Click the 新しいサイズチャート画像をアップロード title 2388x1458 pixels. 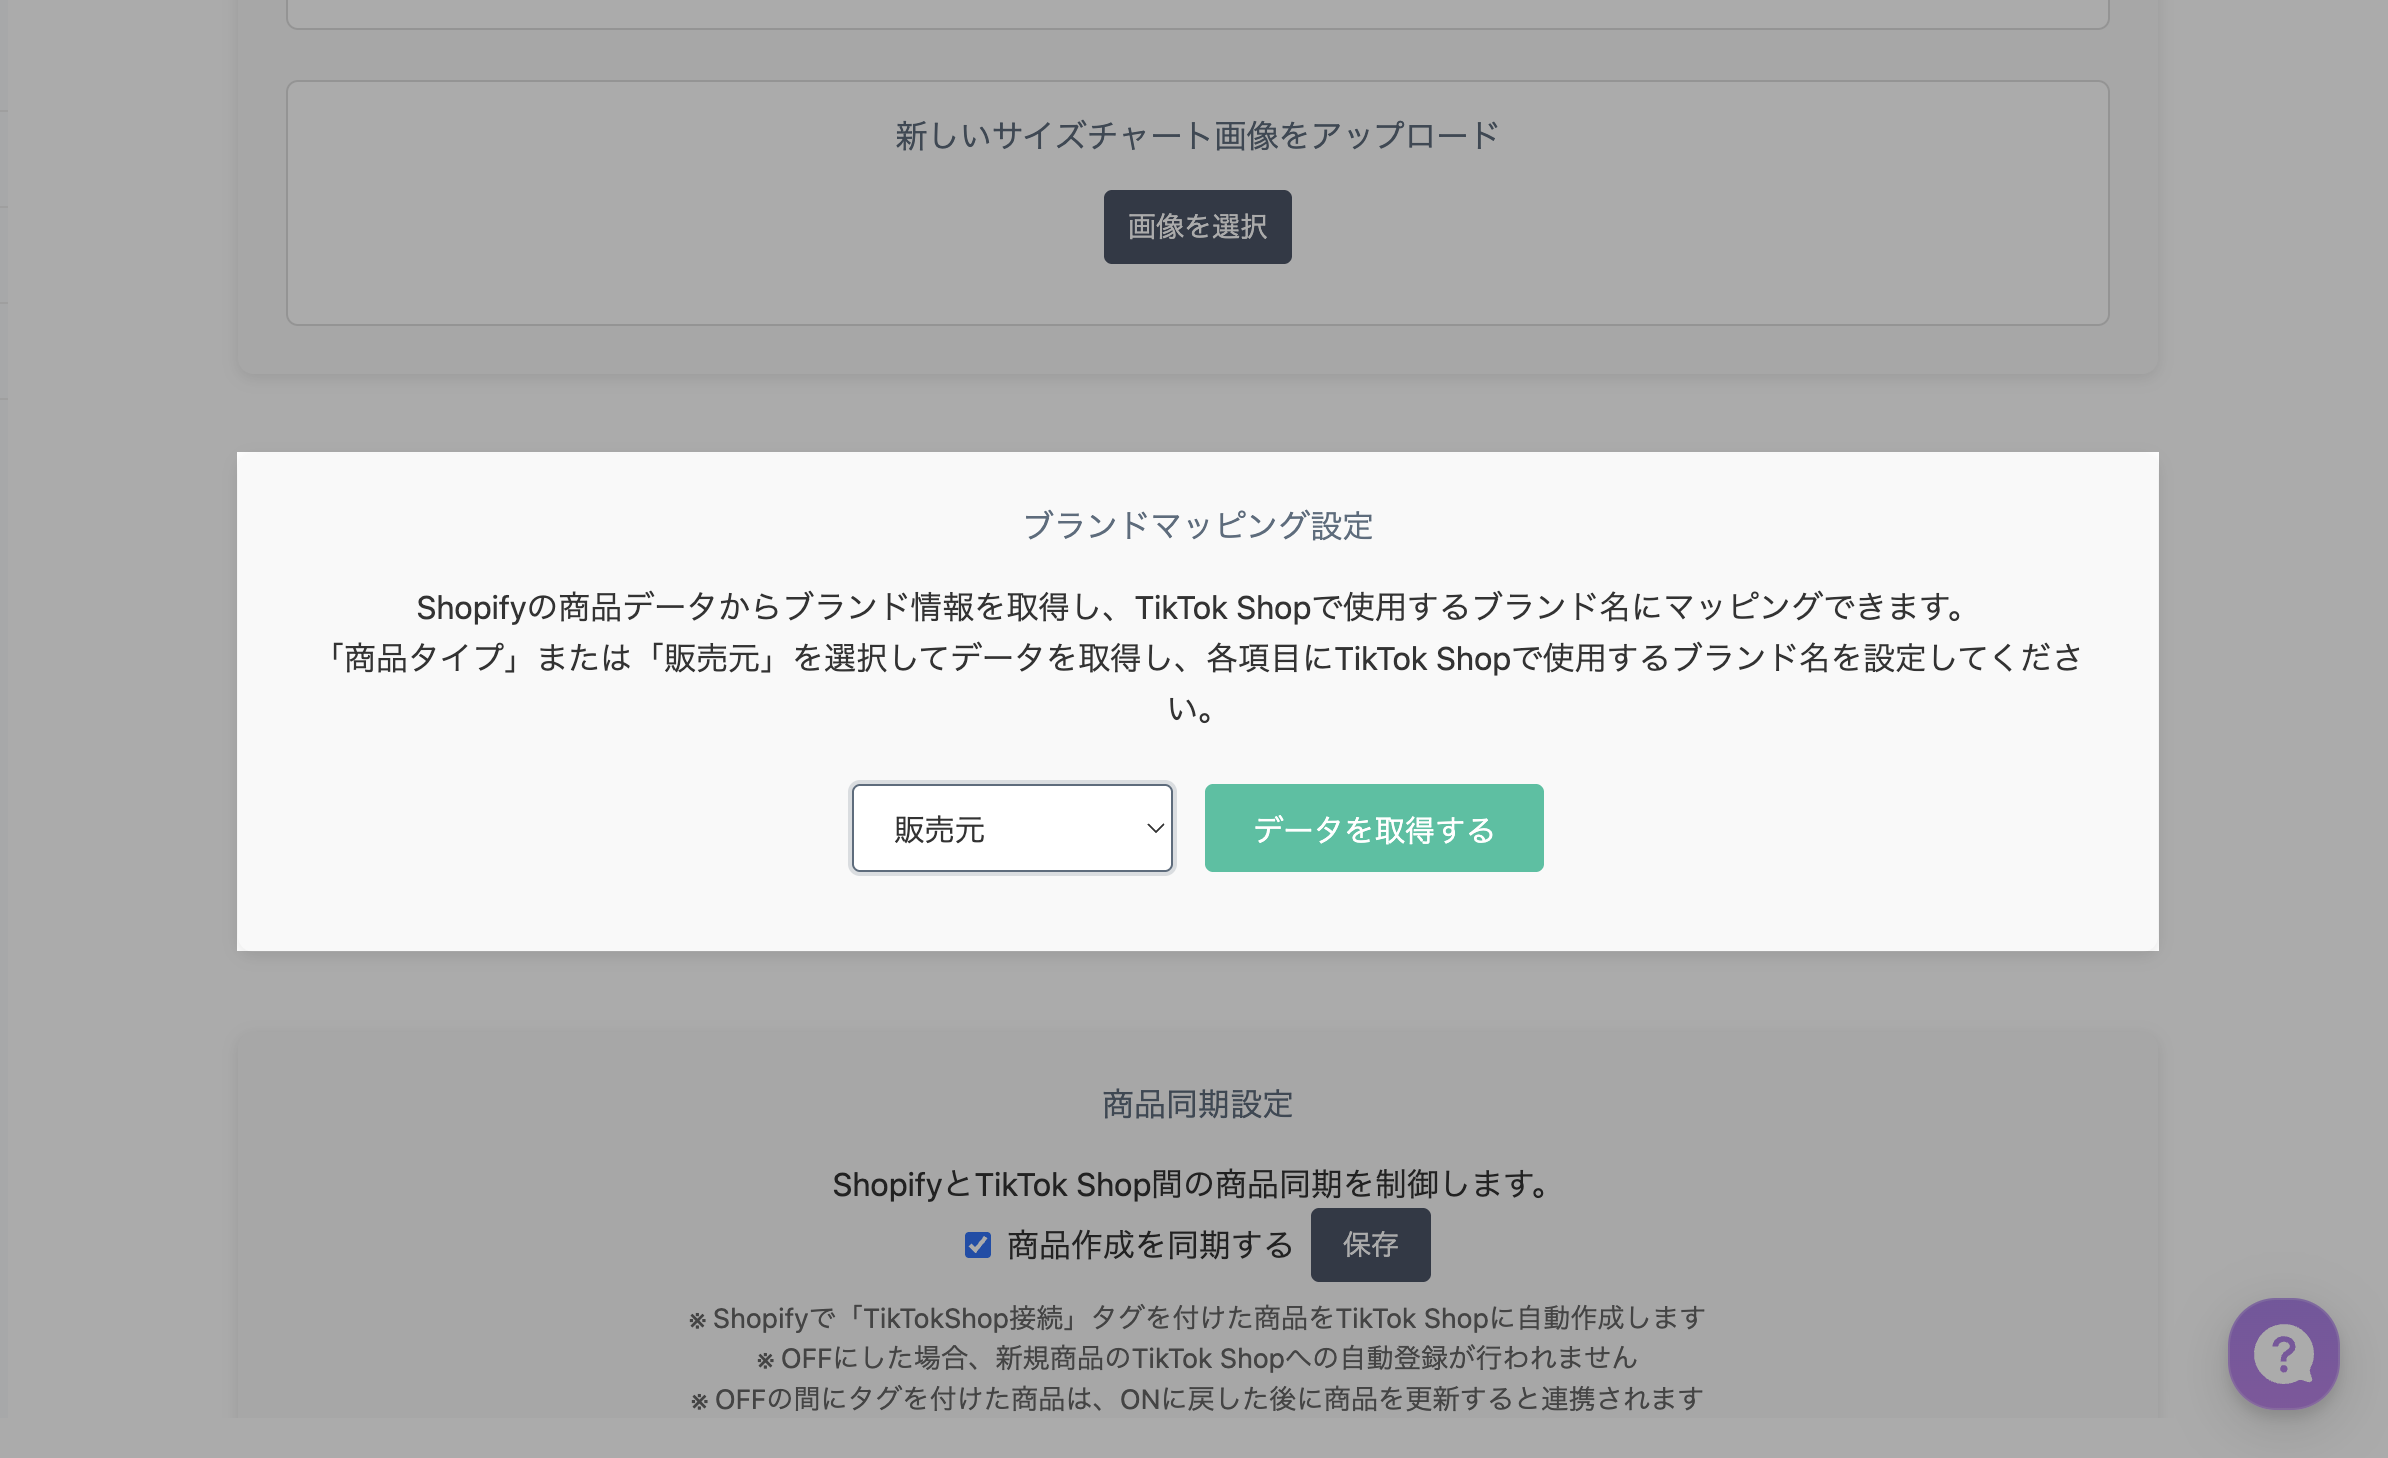pyautogui.click(x=1197, y=135)
